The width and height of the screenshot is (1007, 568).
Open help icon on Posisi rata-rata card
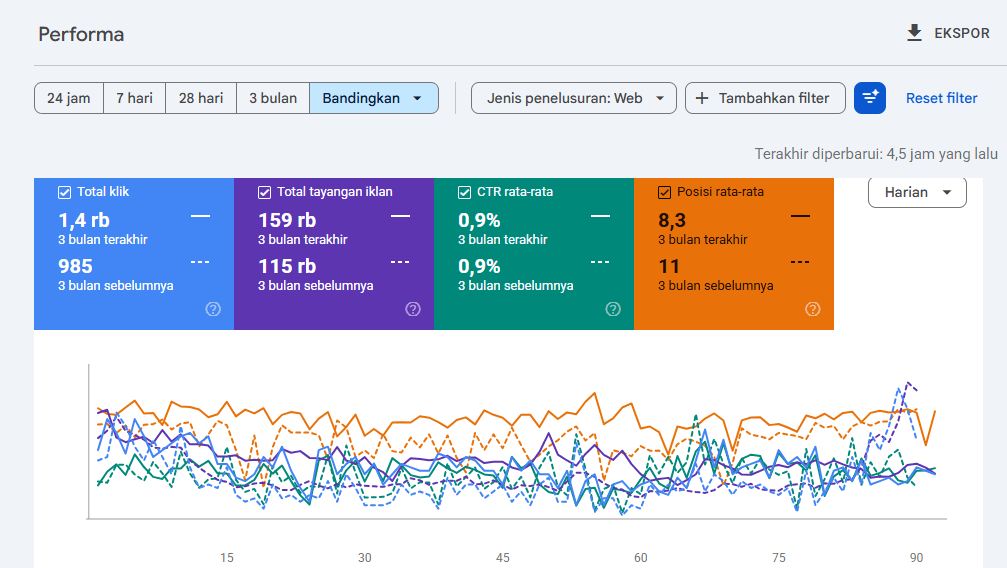pyautogui.click(x=812, y=309)
